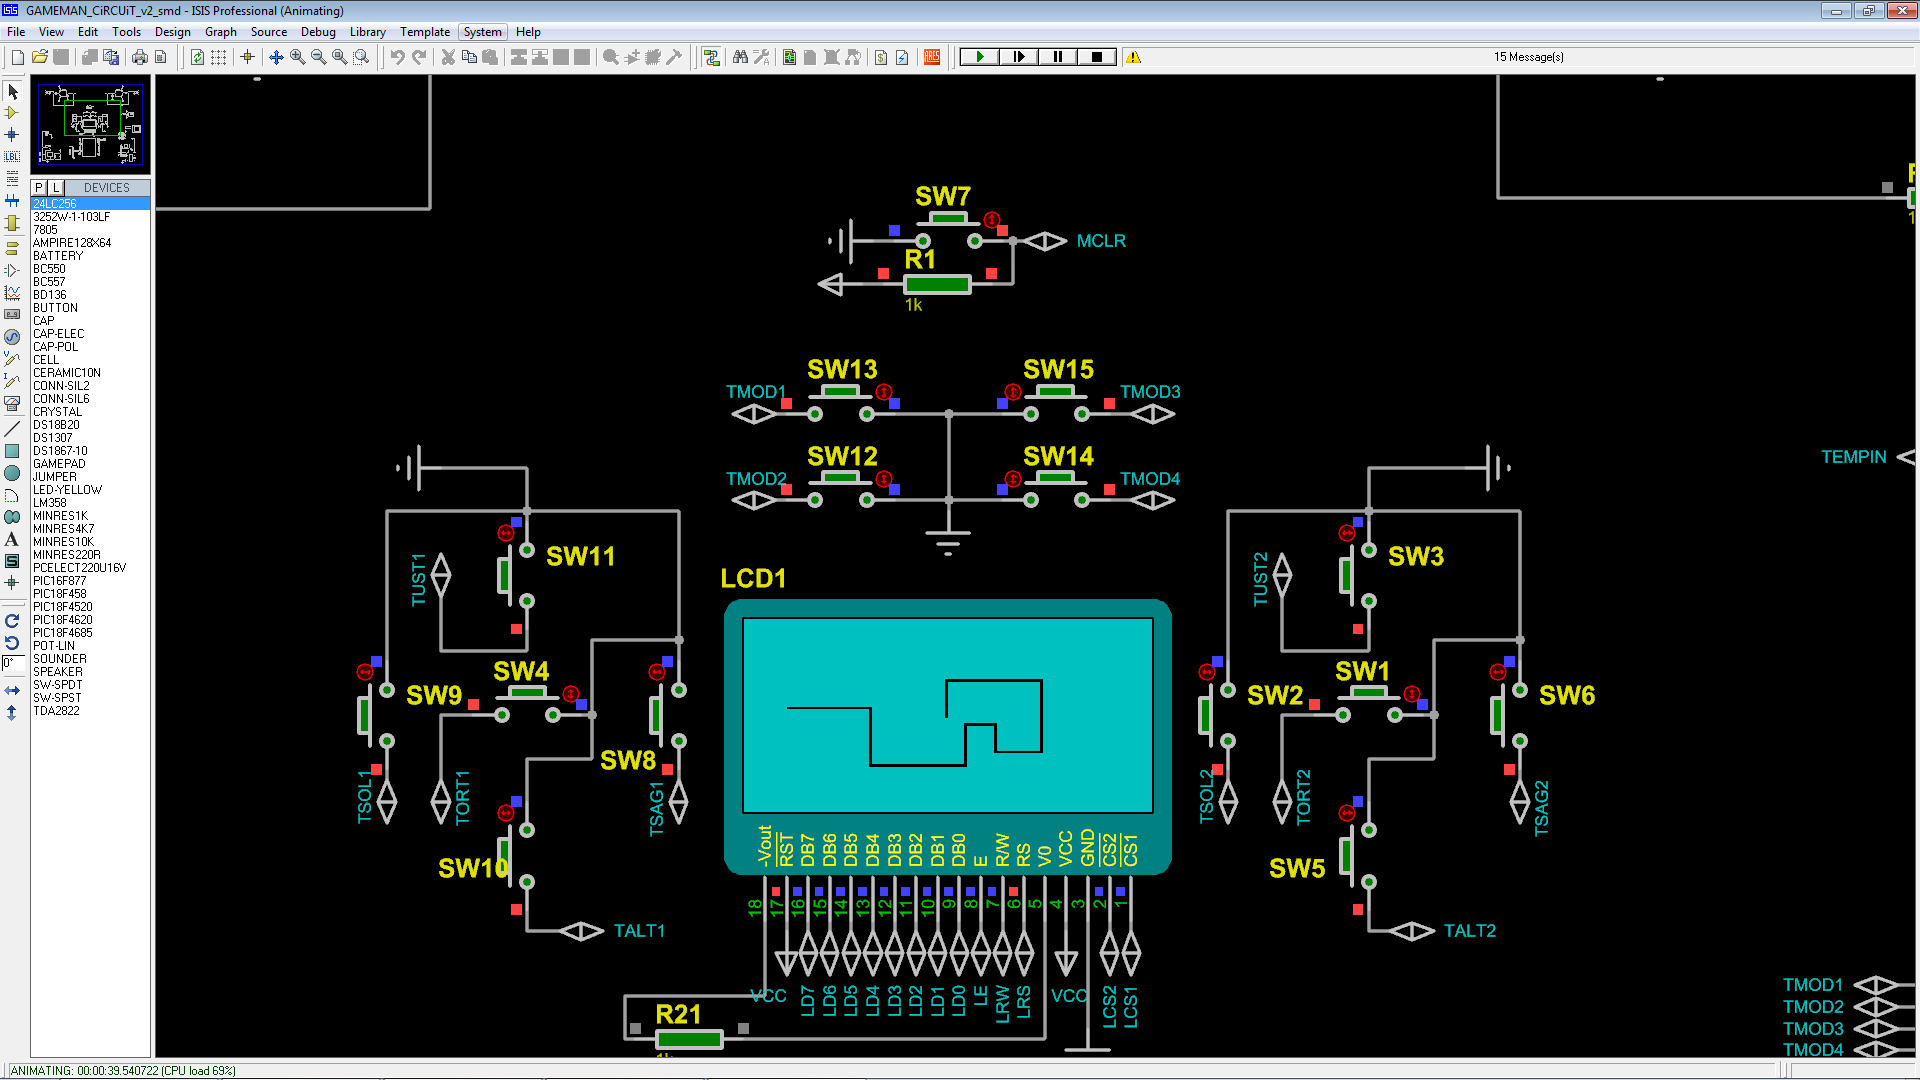Select the wire label mode
The image size is (1920, 1080).
click(x=12, y=157)
